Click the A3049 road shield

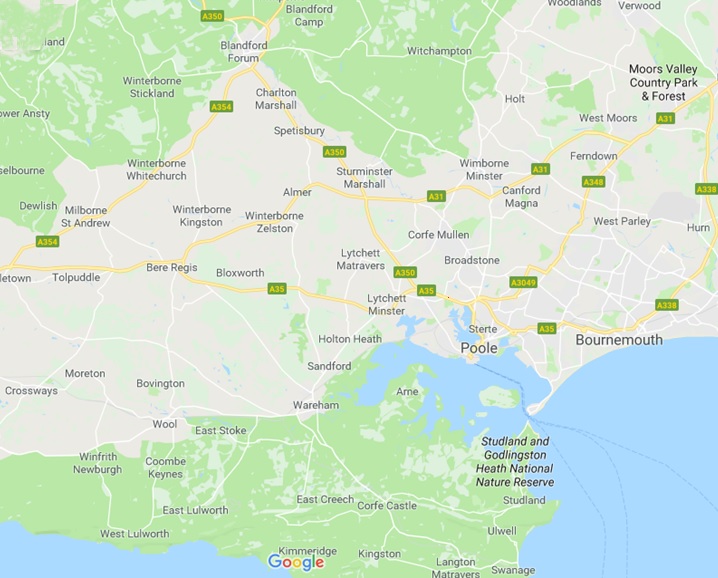click(x=523, y=282)
